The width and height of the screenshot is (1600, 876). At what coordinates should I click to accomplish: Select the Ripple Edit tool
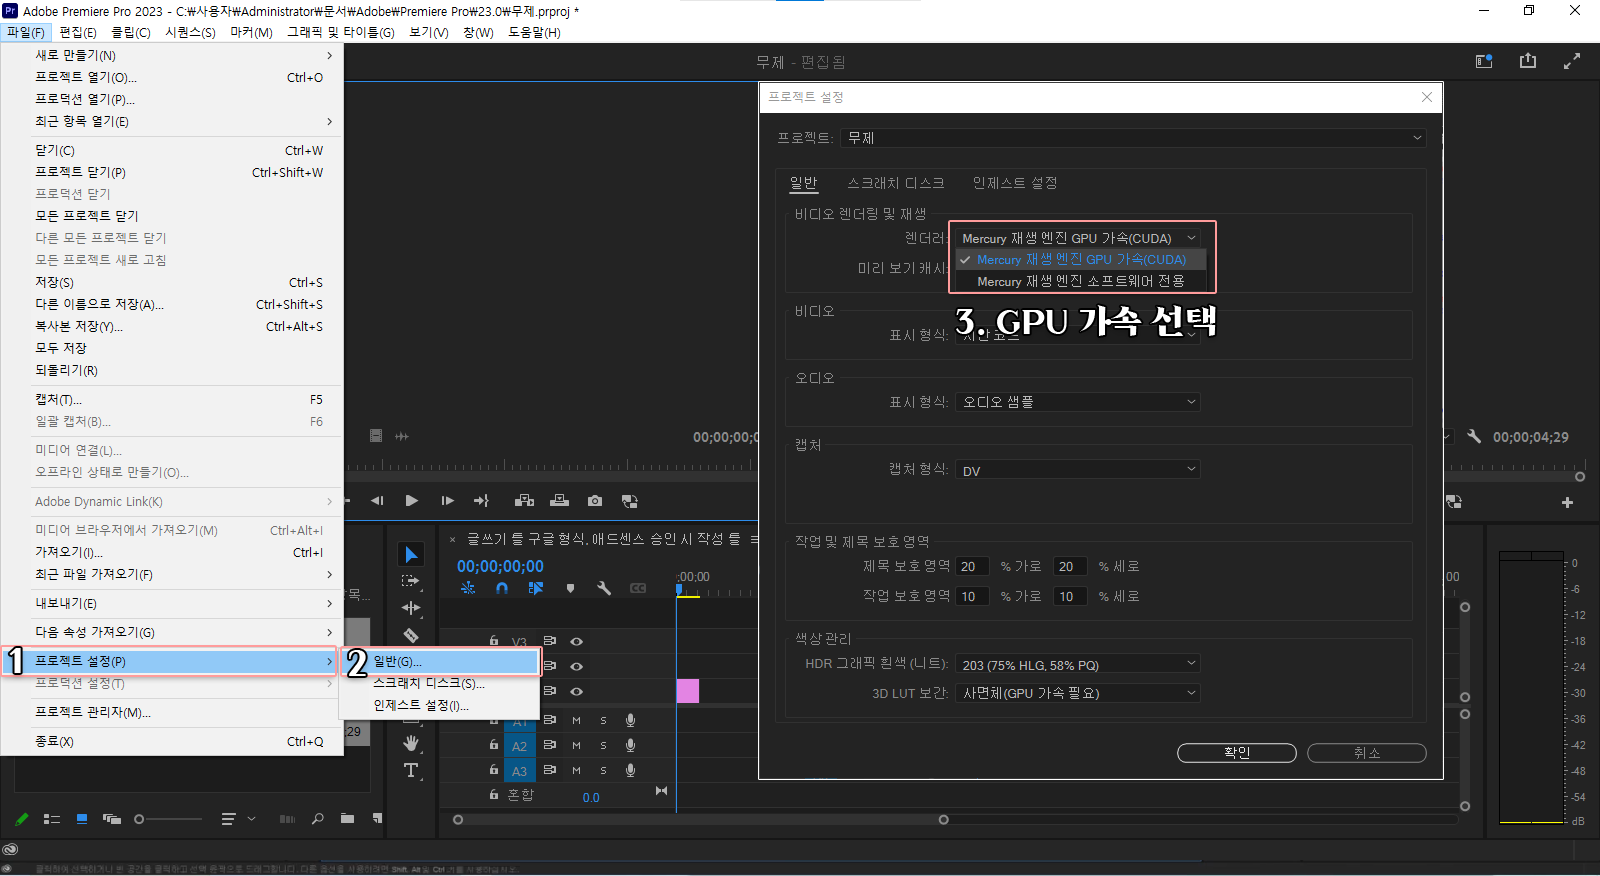411,608
